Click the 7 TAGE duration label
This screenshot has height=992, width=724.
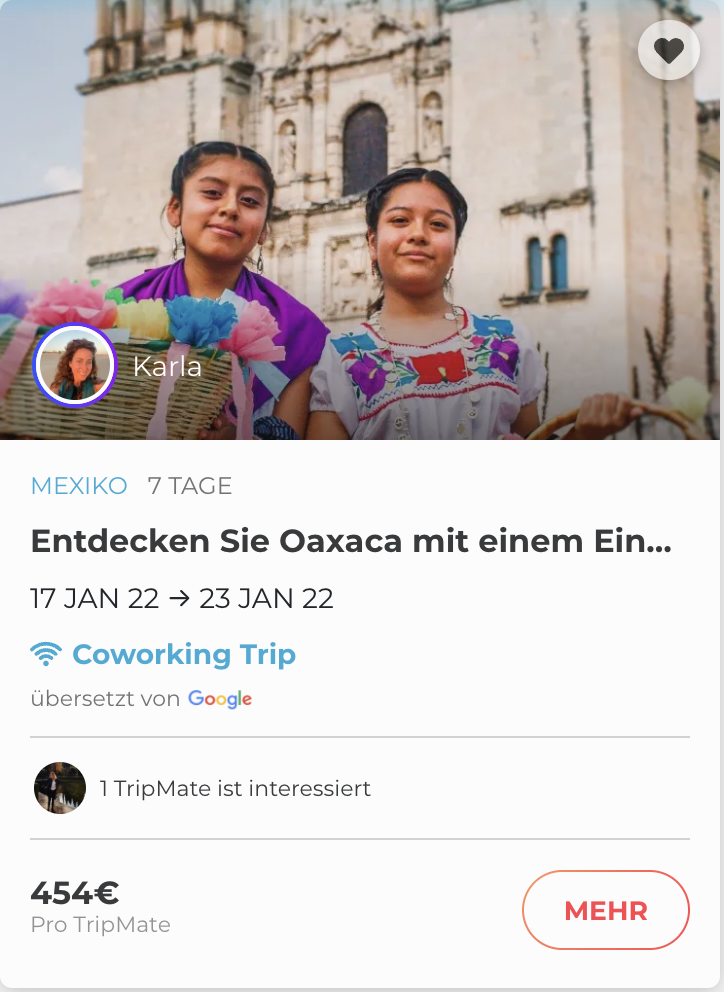point(190,486)
